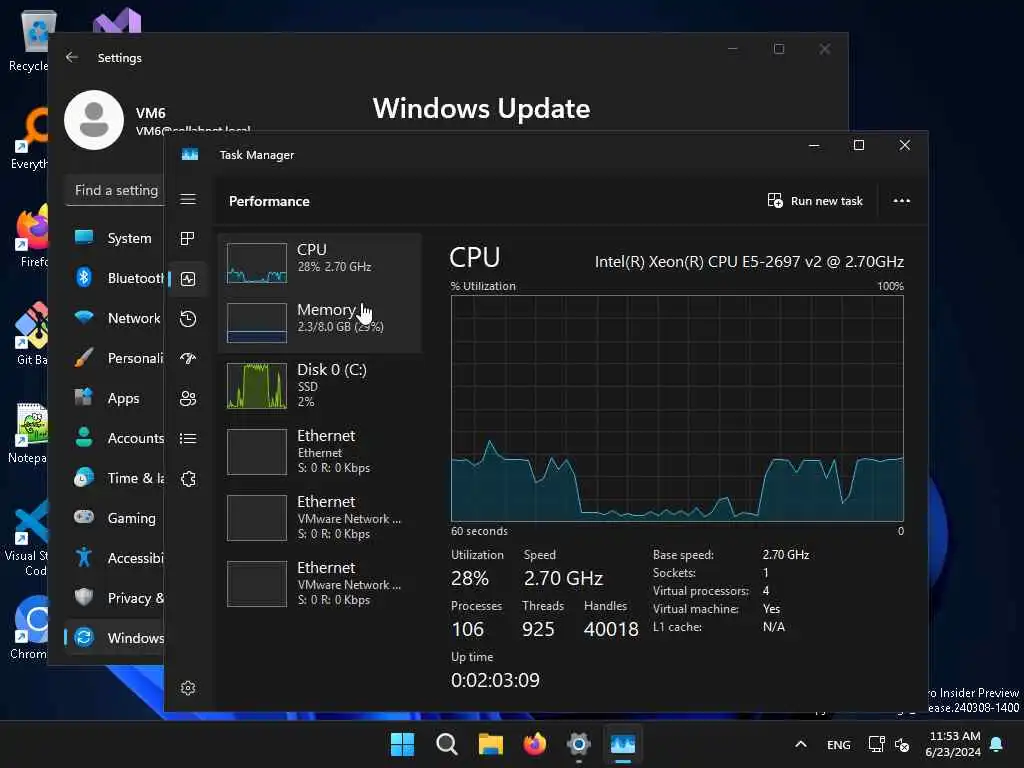This screenshot has width=1024, height=768.
Task: Click ENG language indicator
Action: coord(839,744)
